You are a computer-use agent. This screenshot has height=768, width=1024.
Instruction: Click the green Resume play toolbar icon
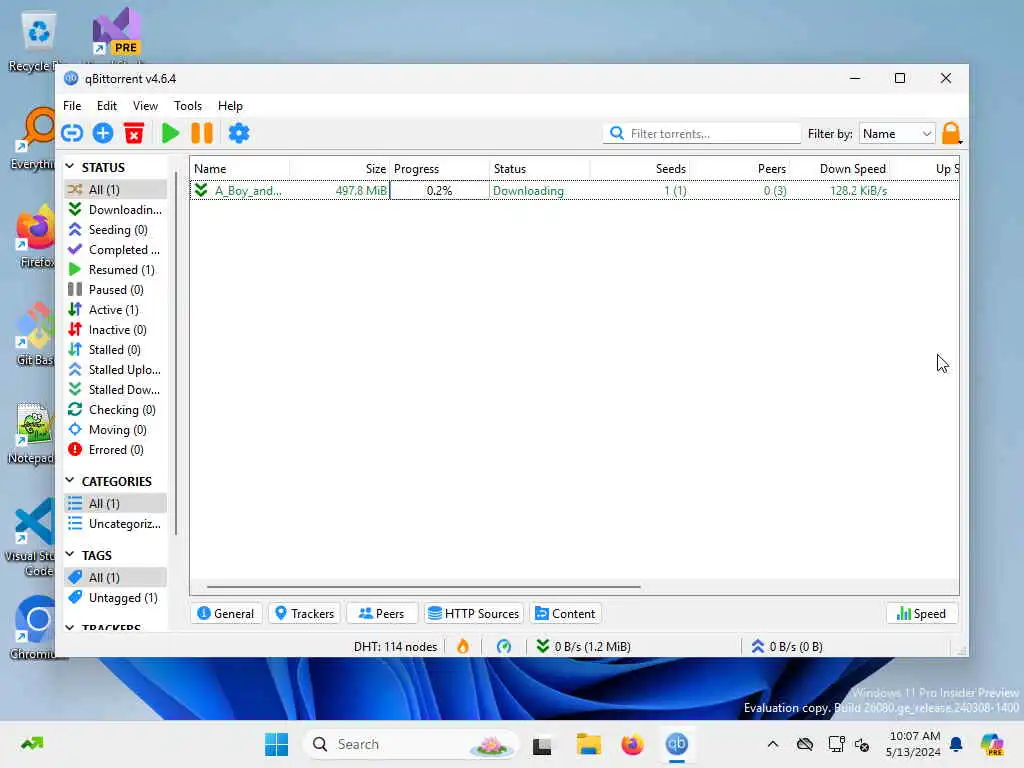[x=170, y=133]
